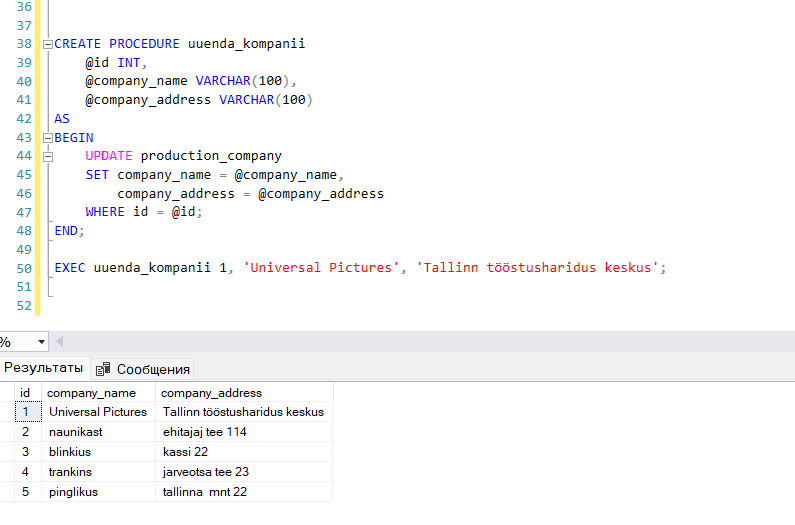Click the @company_address VARCHAR(100) parameter line
Screen dimensions: 795x525
click(x=199, y=100)
